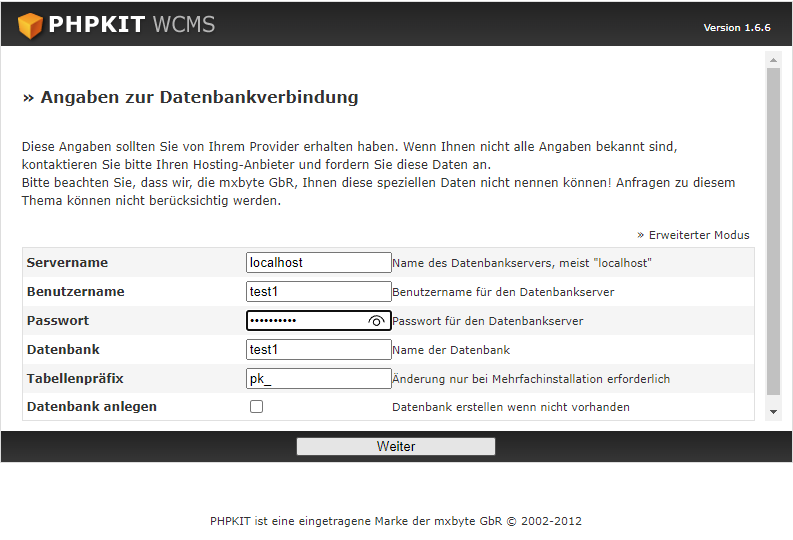Screen dimensions: 793x540
Task: Click the Servername row label
Action: point(67,263)
